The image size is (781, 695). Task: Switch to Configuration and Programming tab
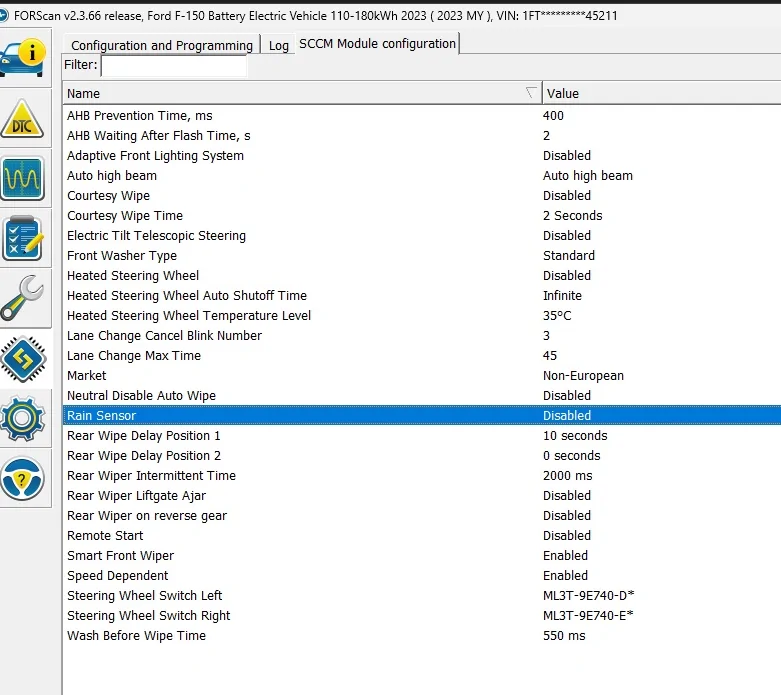pyautogui.click(x=162, y=45)
